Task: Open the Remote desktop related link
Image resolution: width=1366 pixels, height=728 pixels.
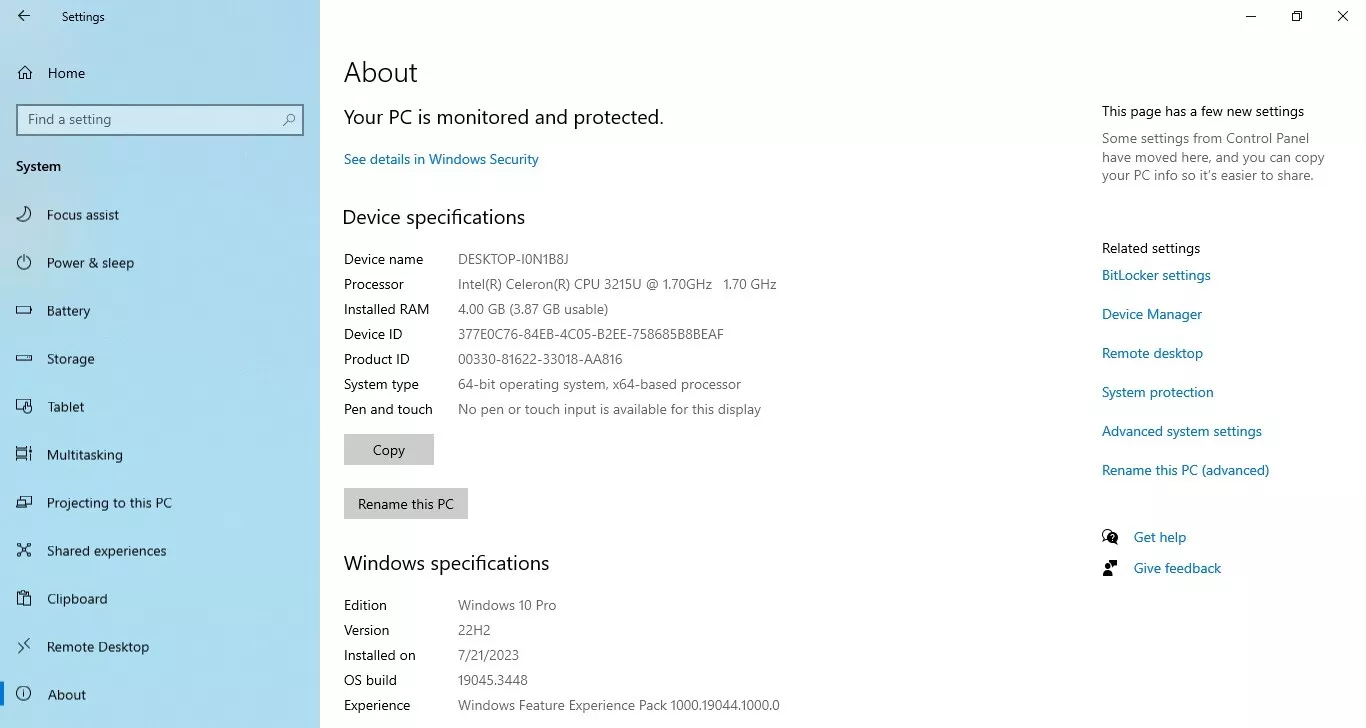Action: pyautogui.click(x=1152, y=353)
